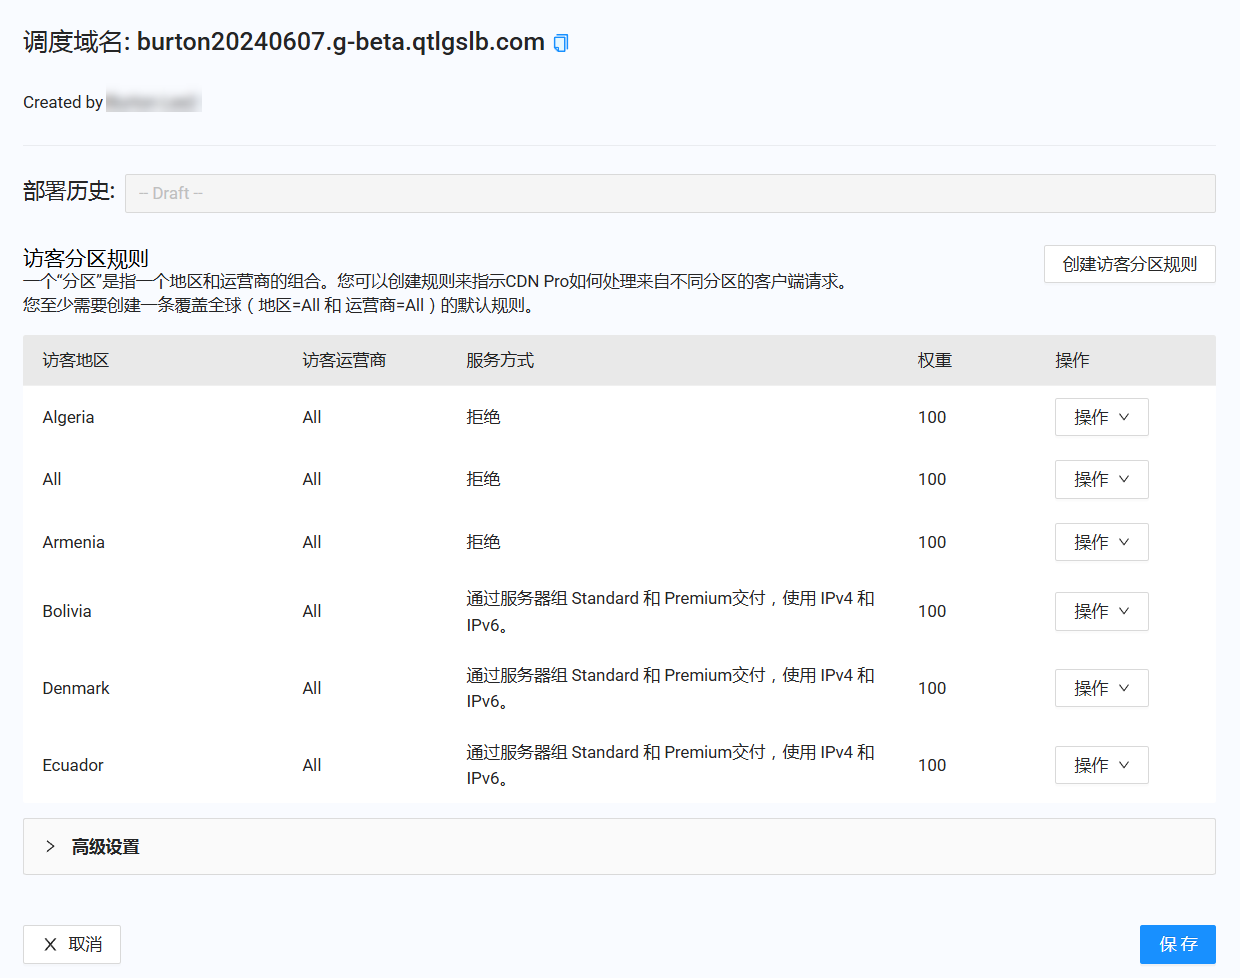Click the 访客地区 column header
This screenshot has height=978, width=1240.
tap(76, 360)
